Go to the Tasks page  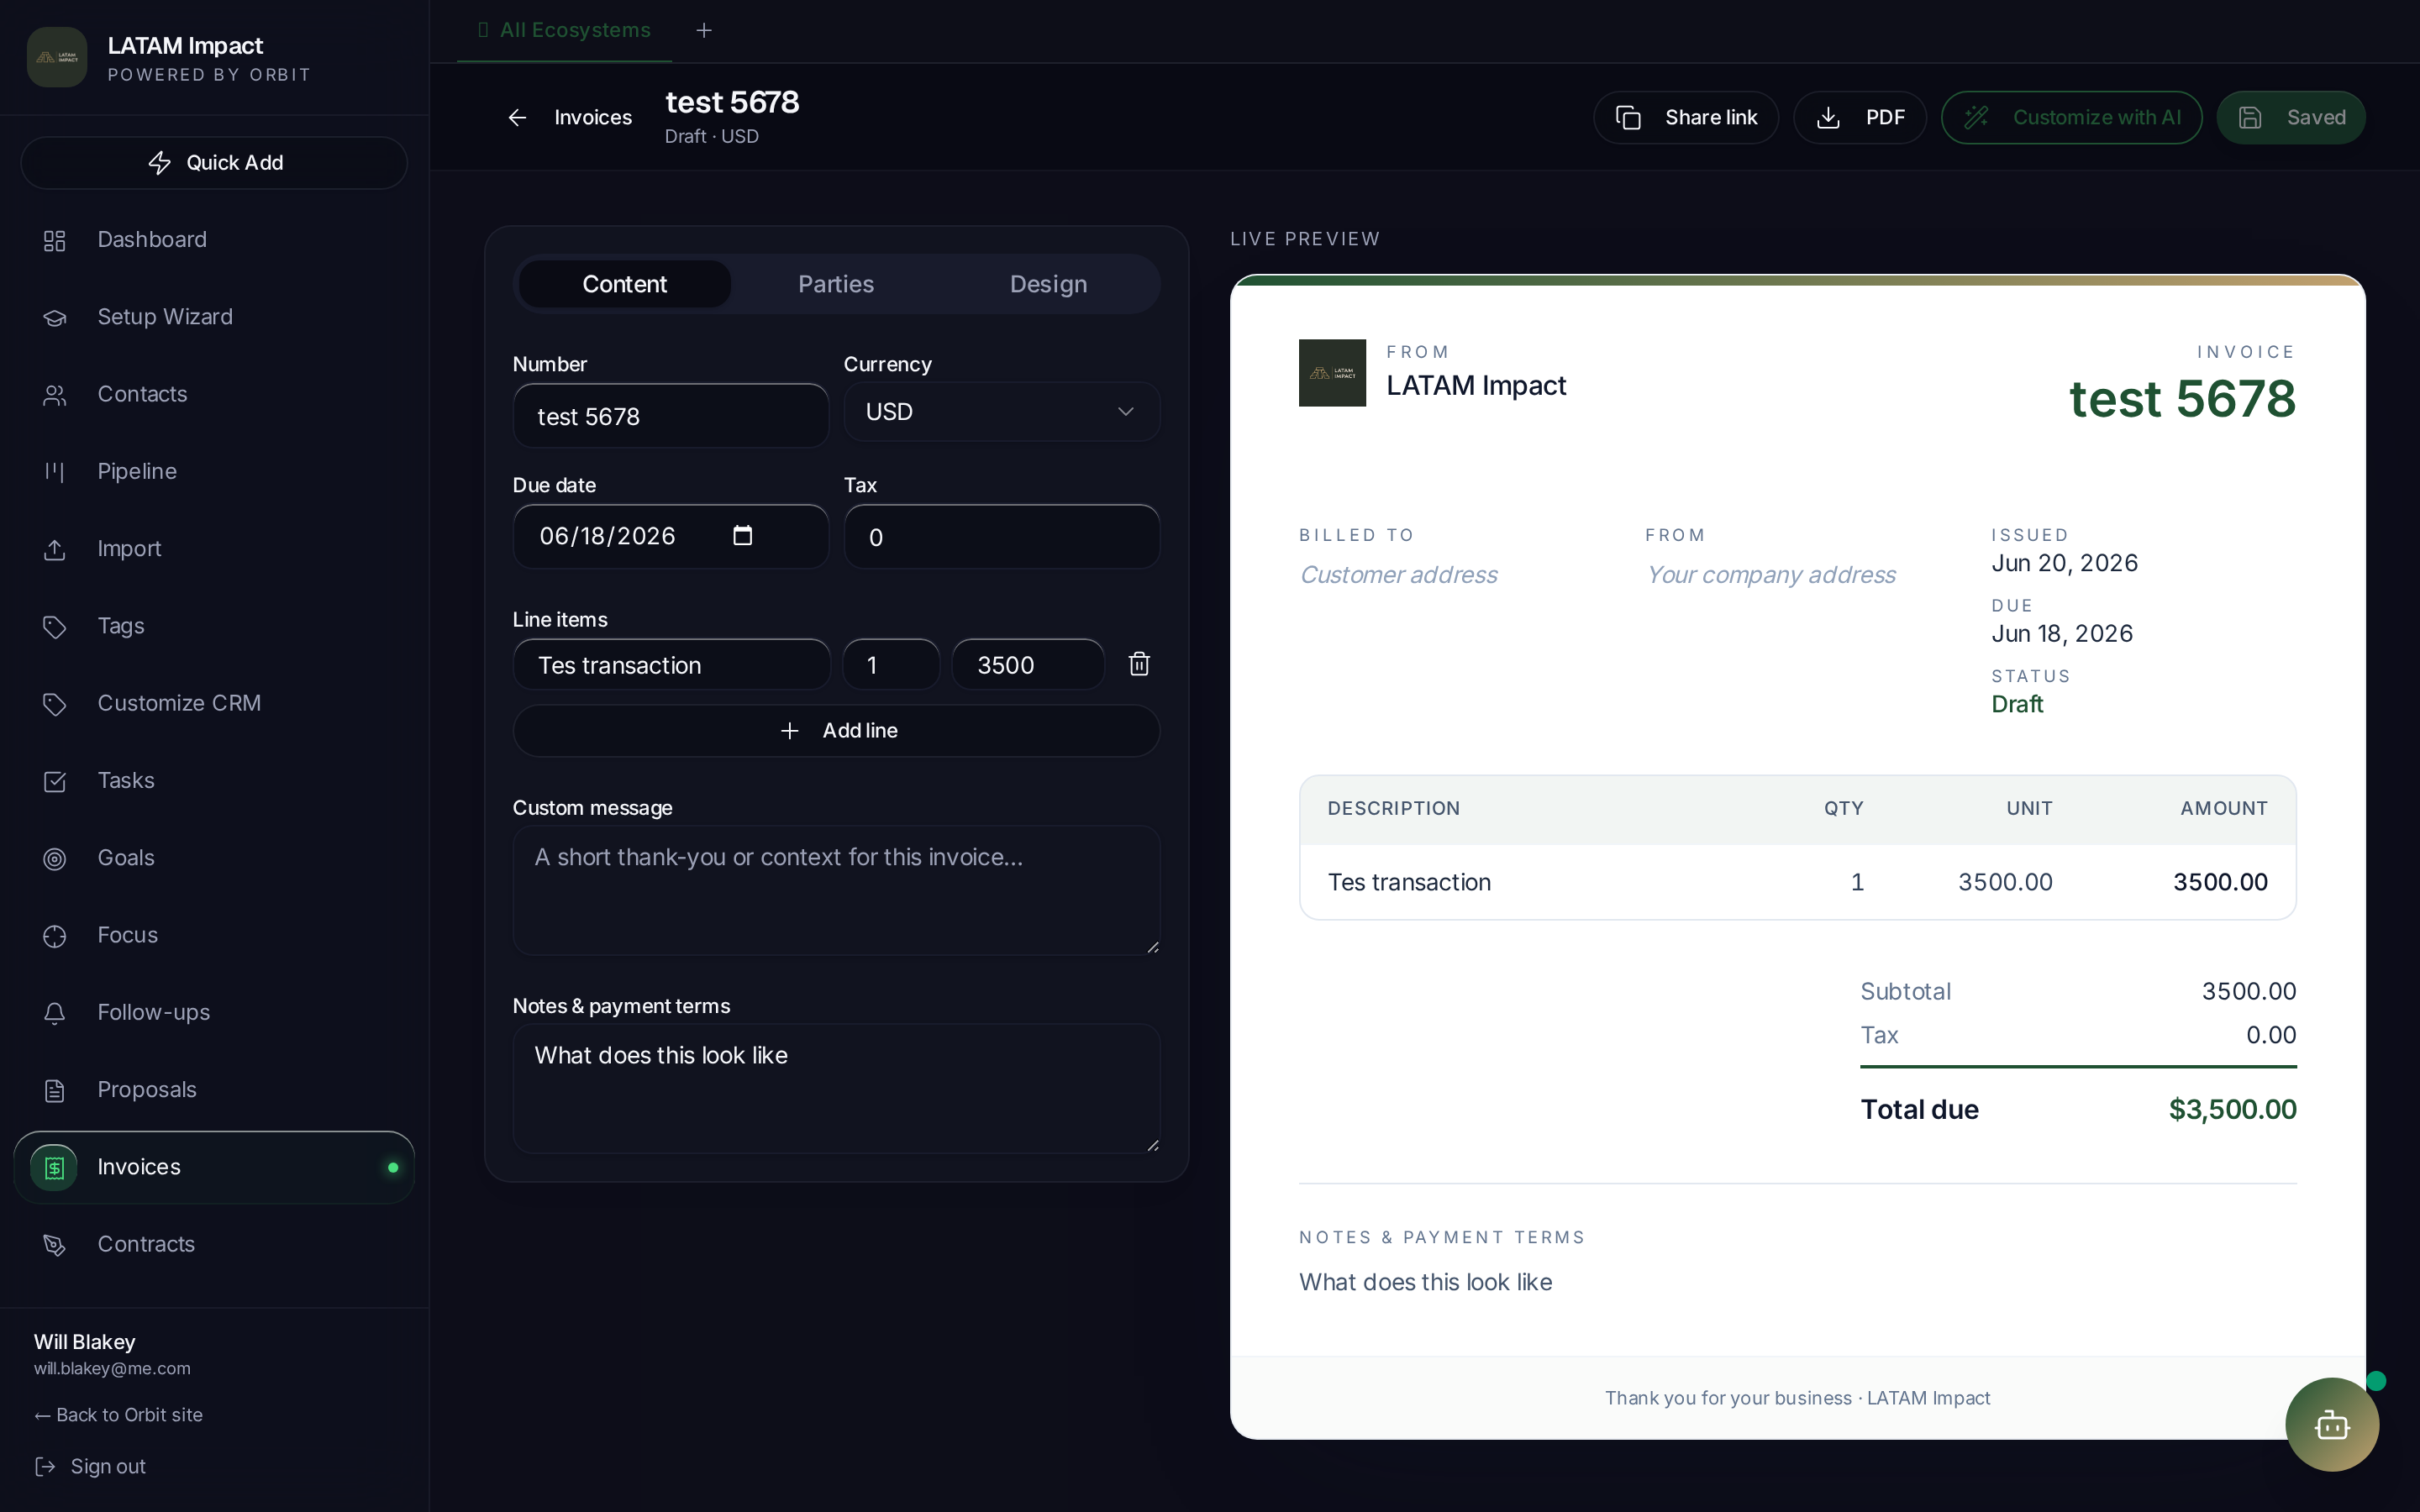point(214,780)
